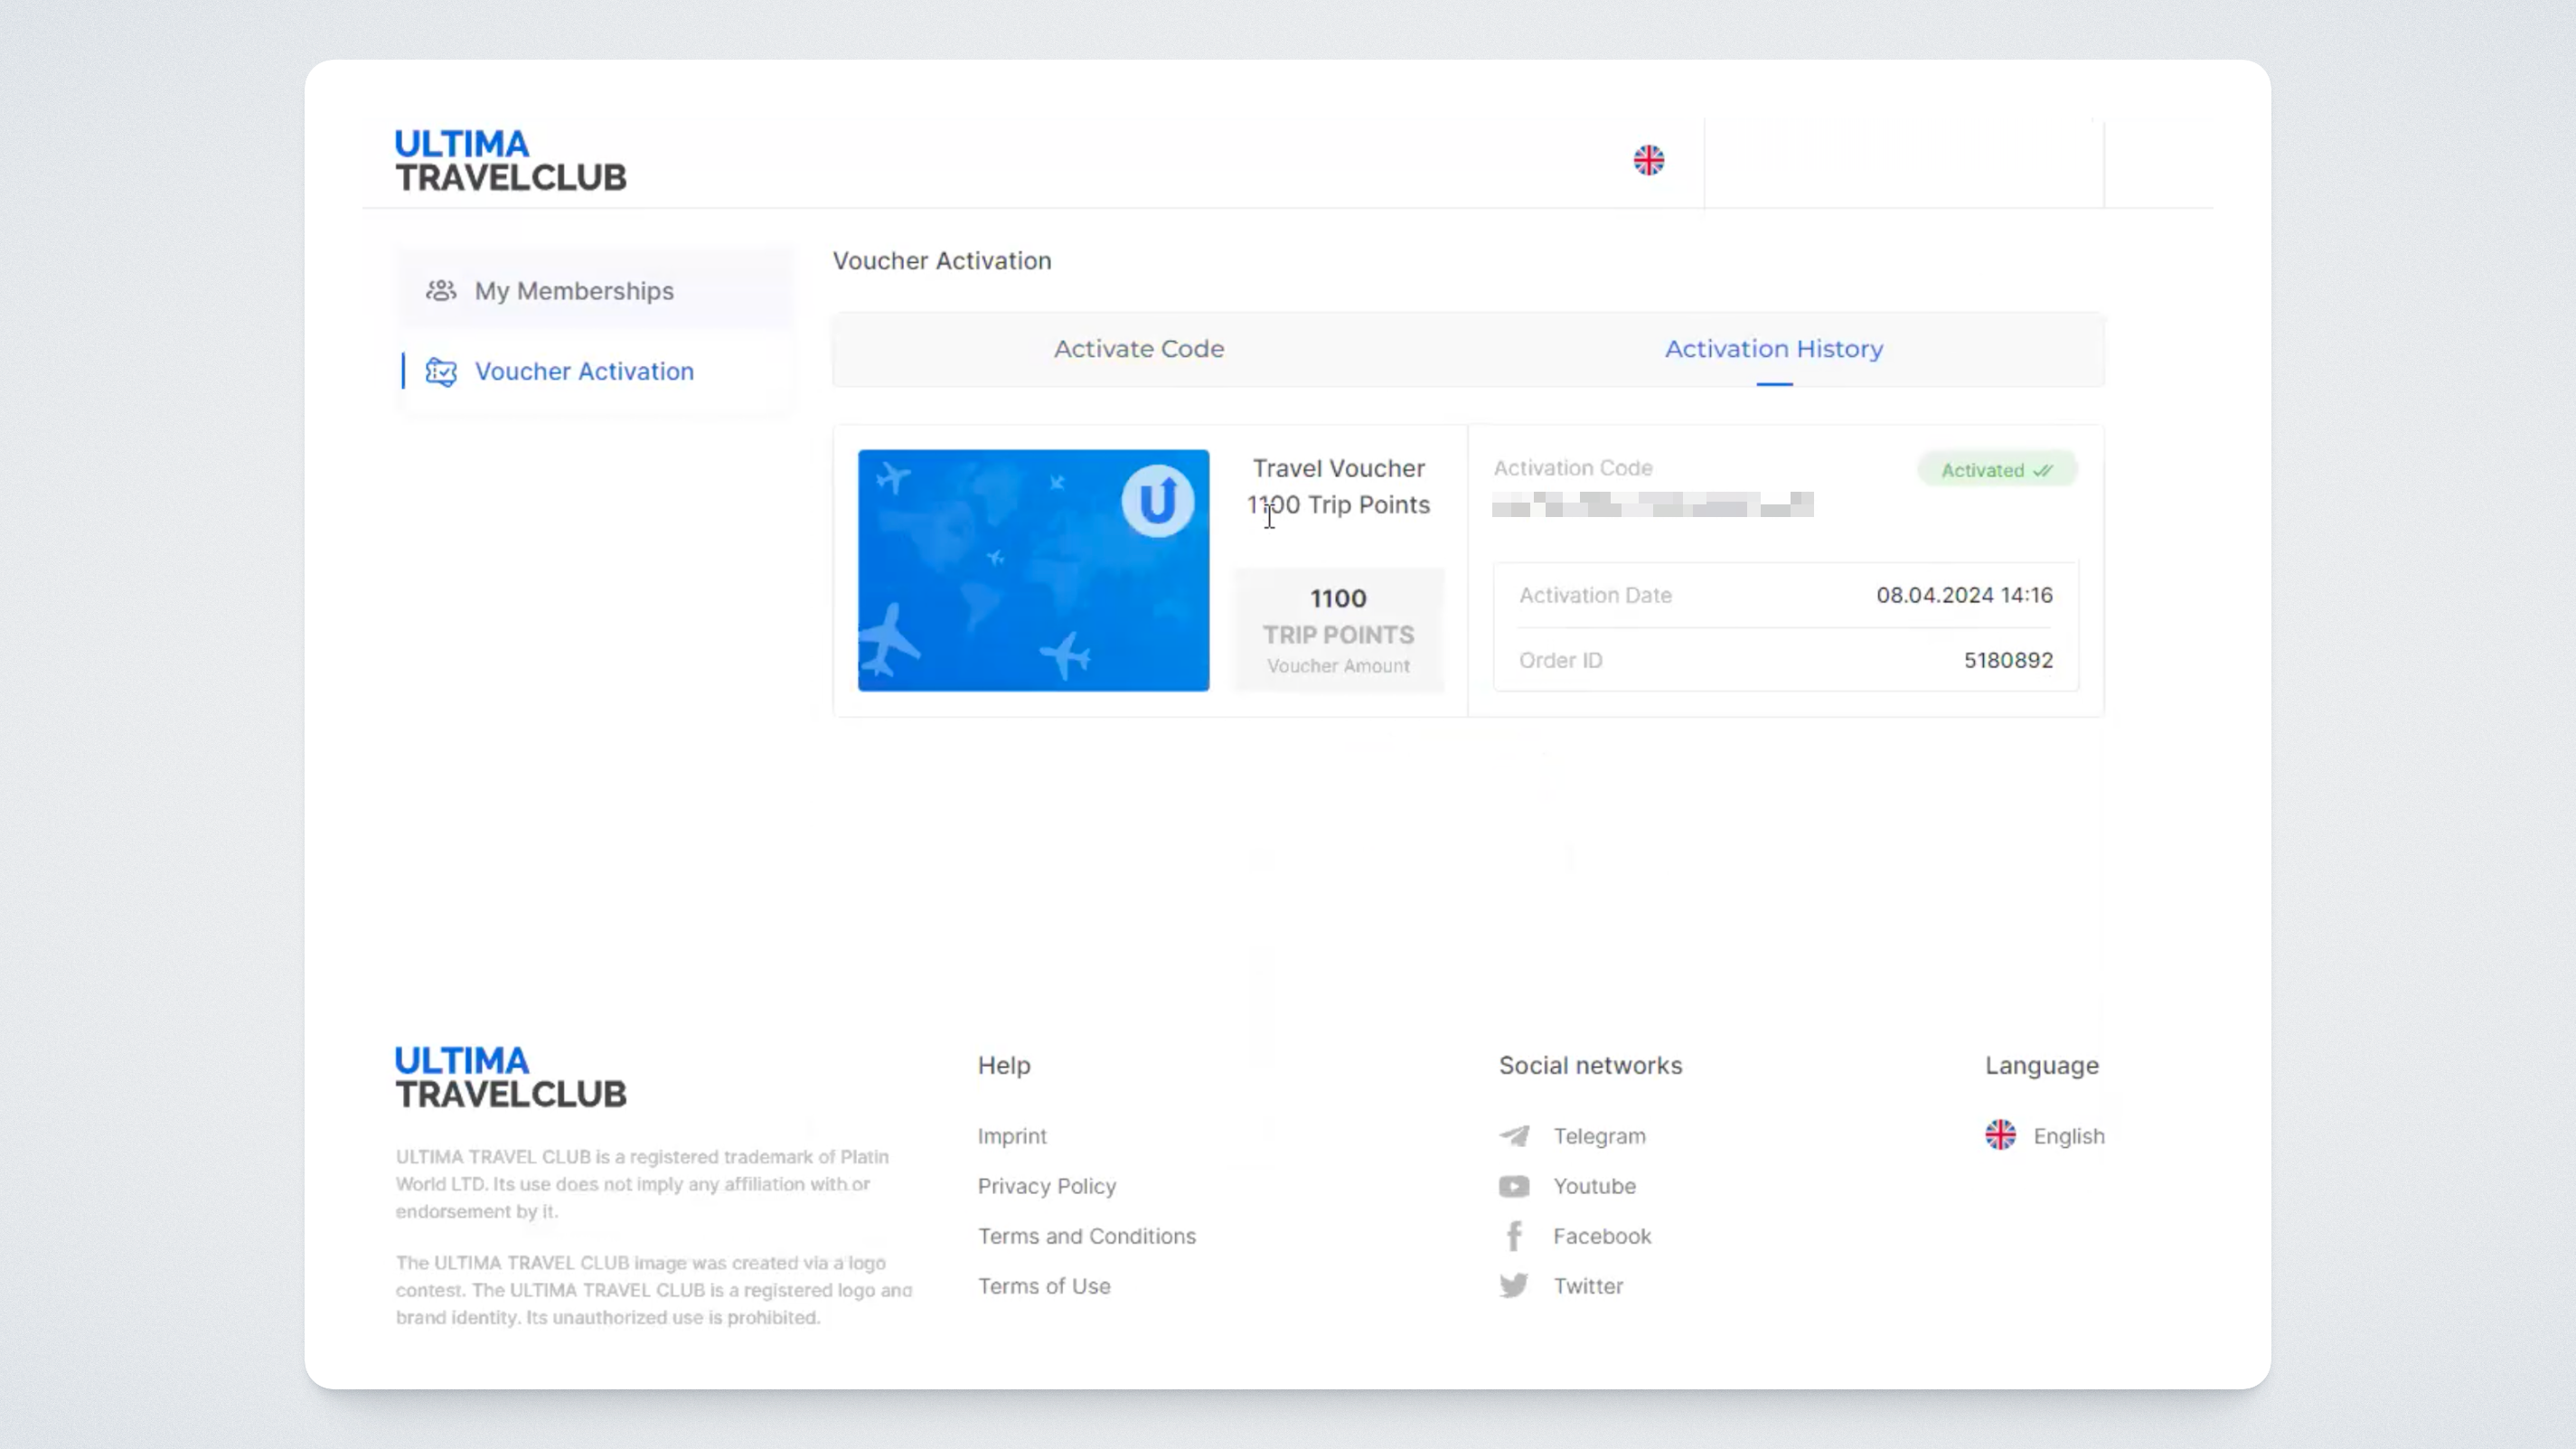Open the Imprint link

click(1012, 1136)
